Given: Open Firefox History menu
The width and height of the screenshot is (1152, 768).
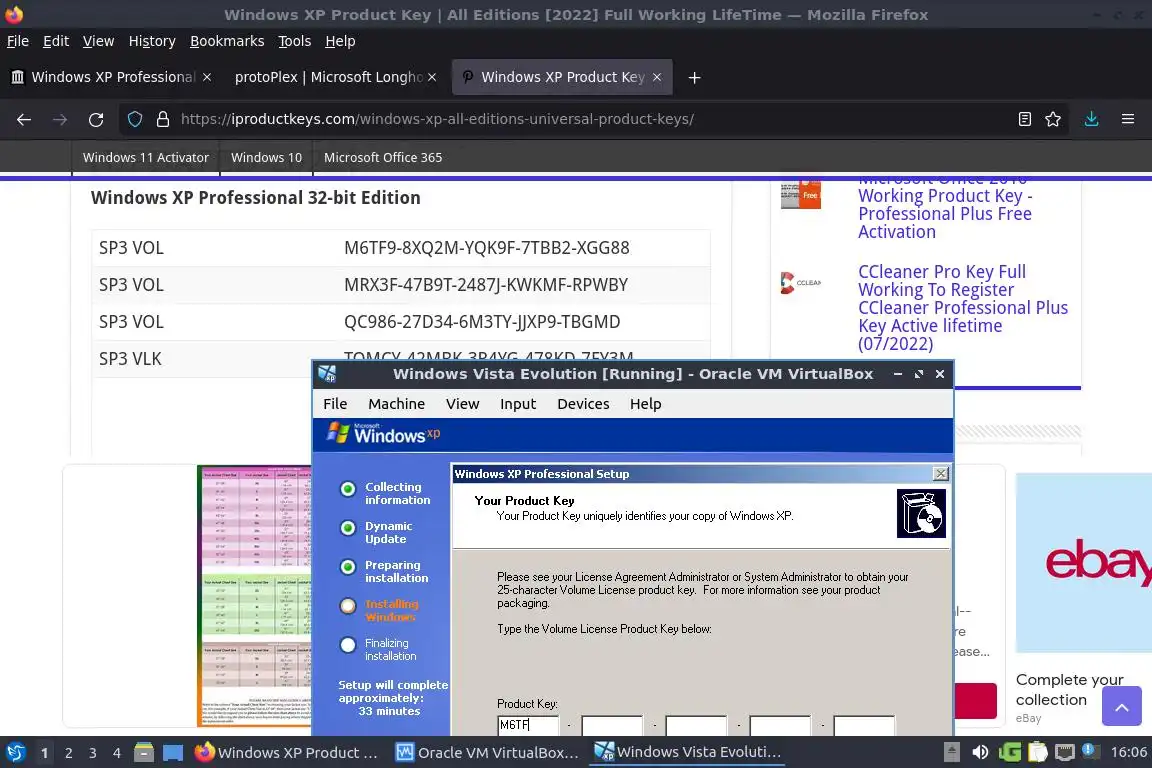Looking at the screenshot, I should pyautogui.click(x=152, y=41).
